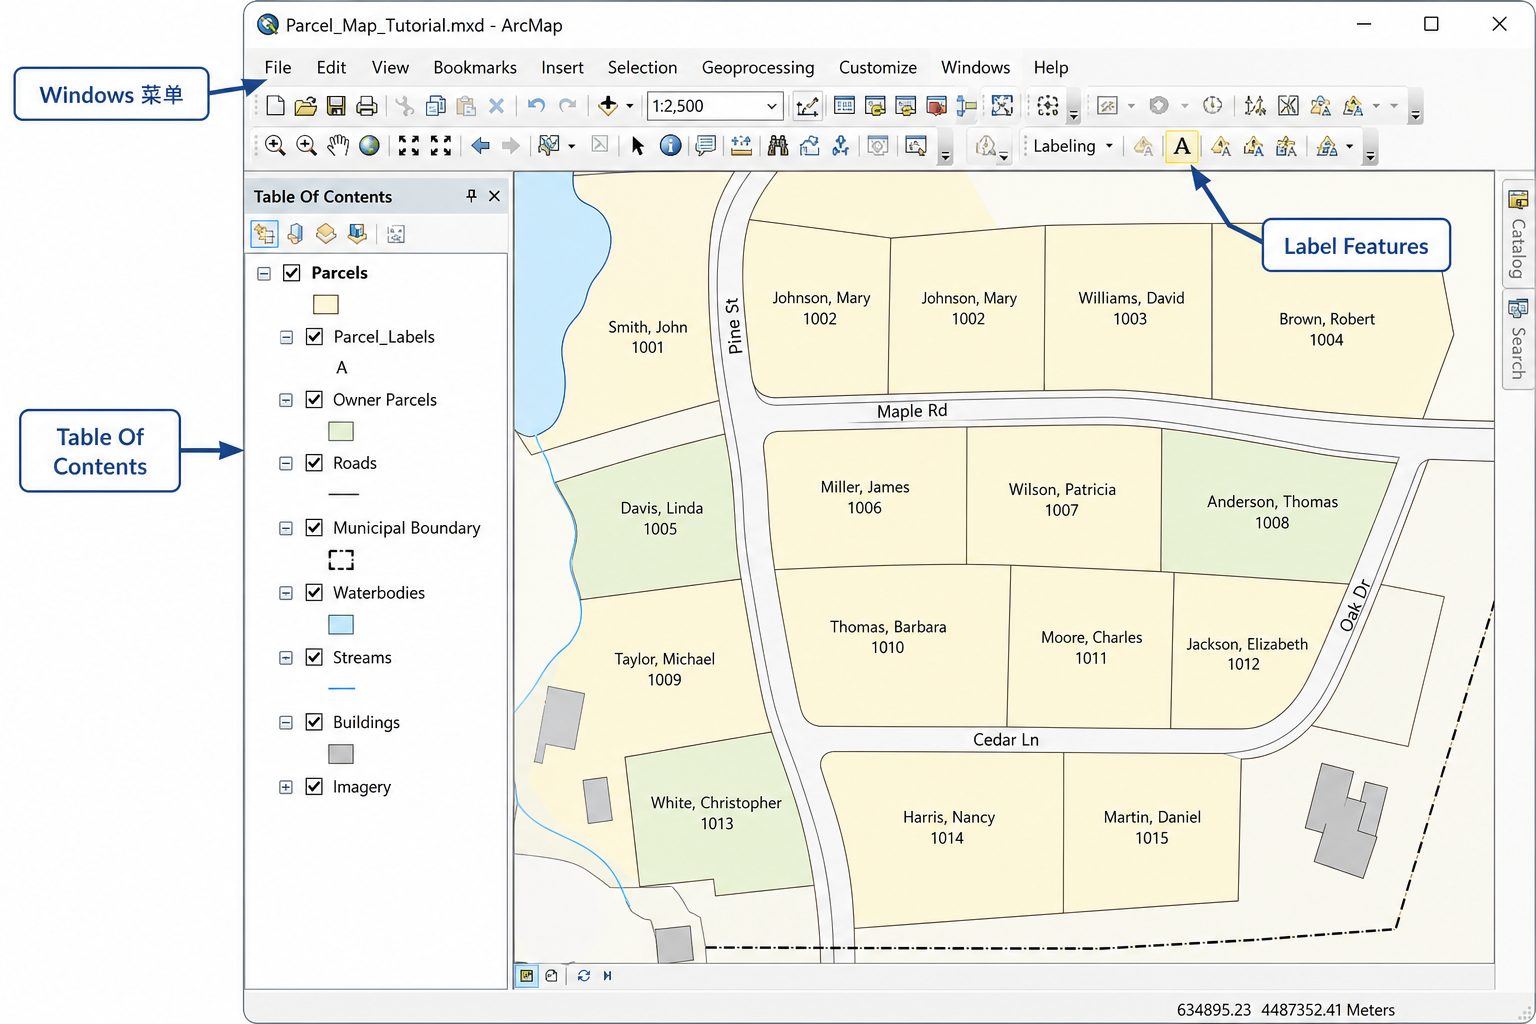Select the Zoom Out tool
1536x1024 pixels.
tap(306, 146)
